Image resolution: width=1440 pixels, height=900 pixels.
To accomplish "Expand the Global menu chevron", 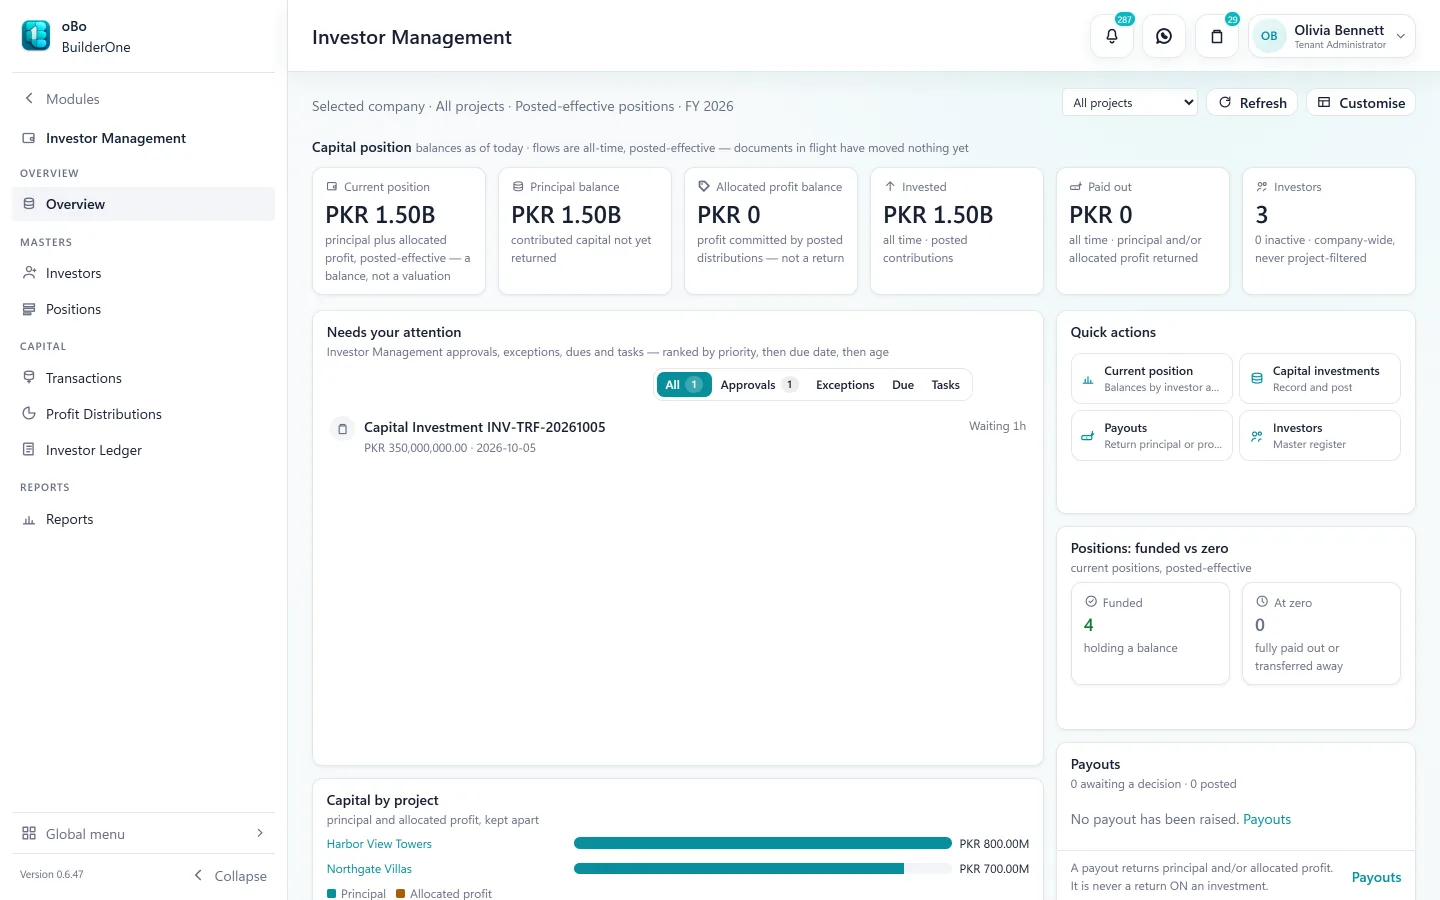I will 260,833.
